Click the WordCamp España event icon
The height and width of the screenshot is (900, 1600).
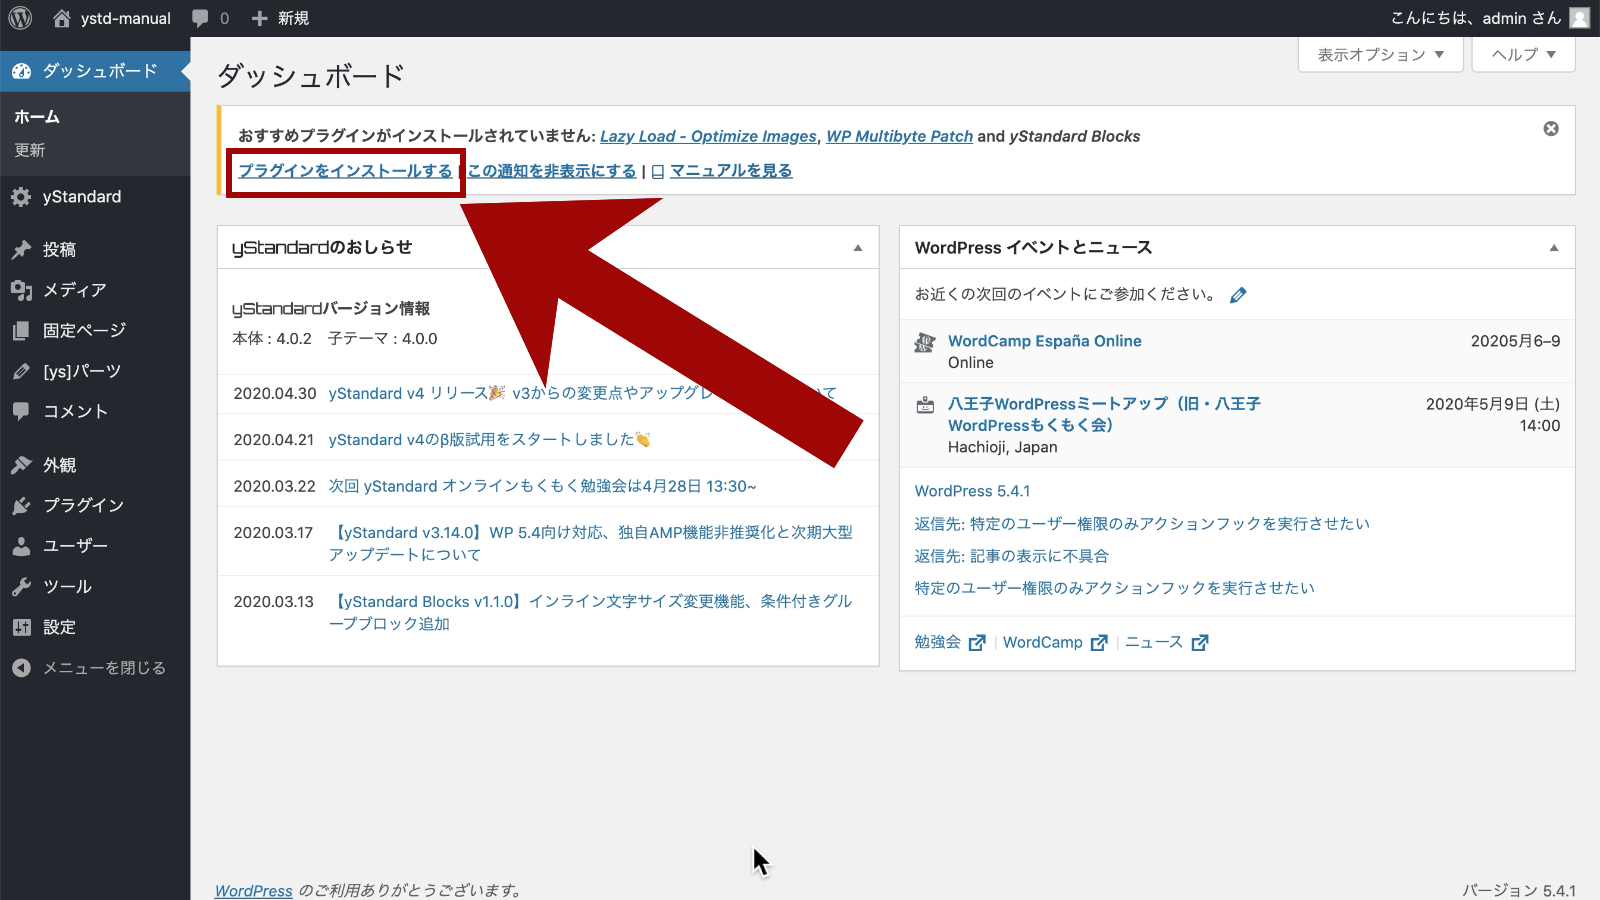pyautogui.click(x=925, y=342)
